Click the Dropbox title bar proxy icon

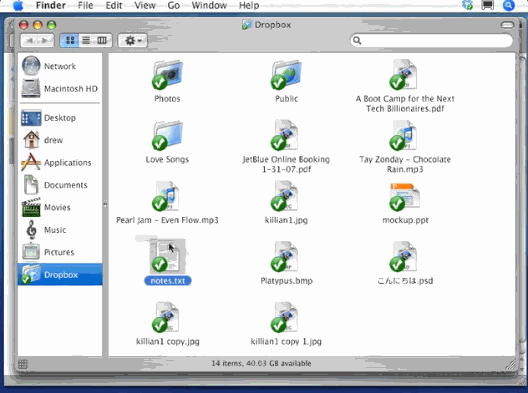247,25
